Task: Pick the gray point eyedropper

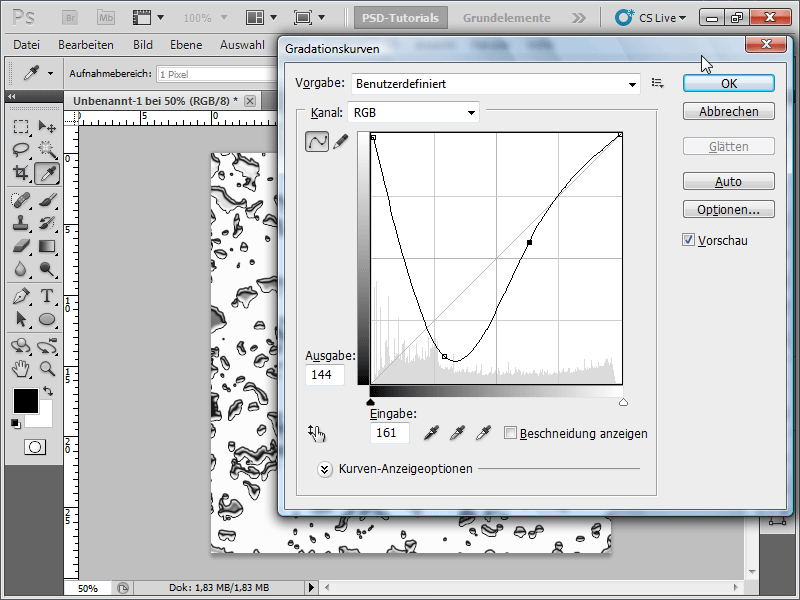Action: click(x=457, y=433)
